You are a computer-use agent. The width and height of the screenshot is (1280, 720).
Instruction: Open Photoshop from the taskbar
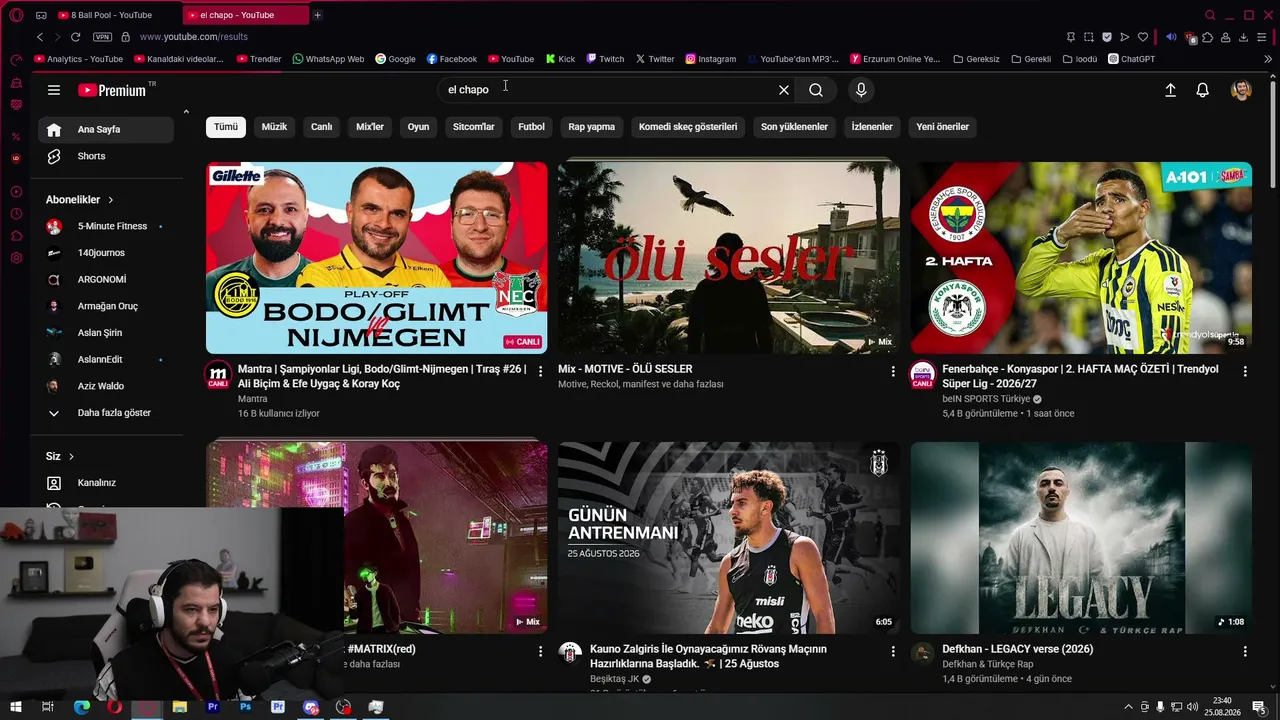coord(245,707)
